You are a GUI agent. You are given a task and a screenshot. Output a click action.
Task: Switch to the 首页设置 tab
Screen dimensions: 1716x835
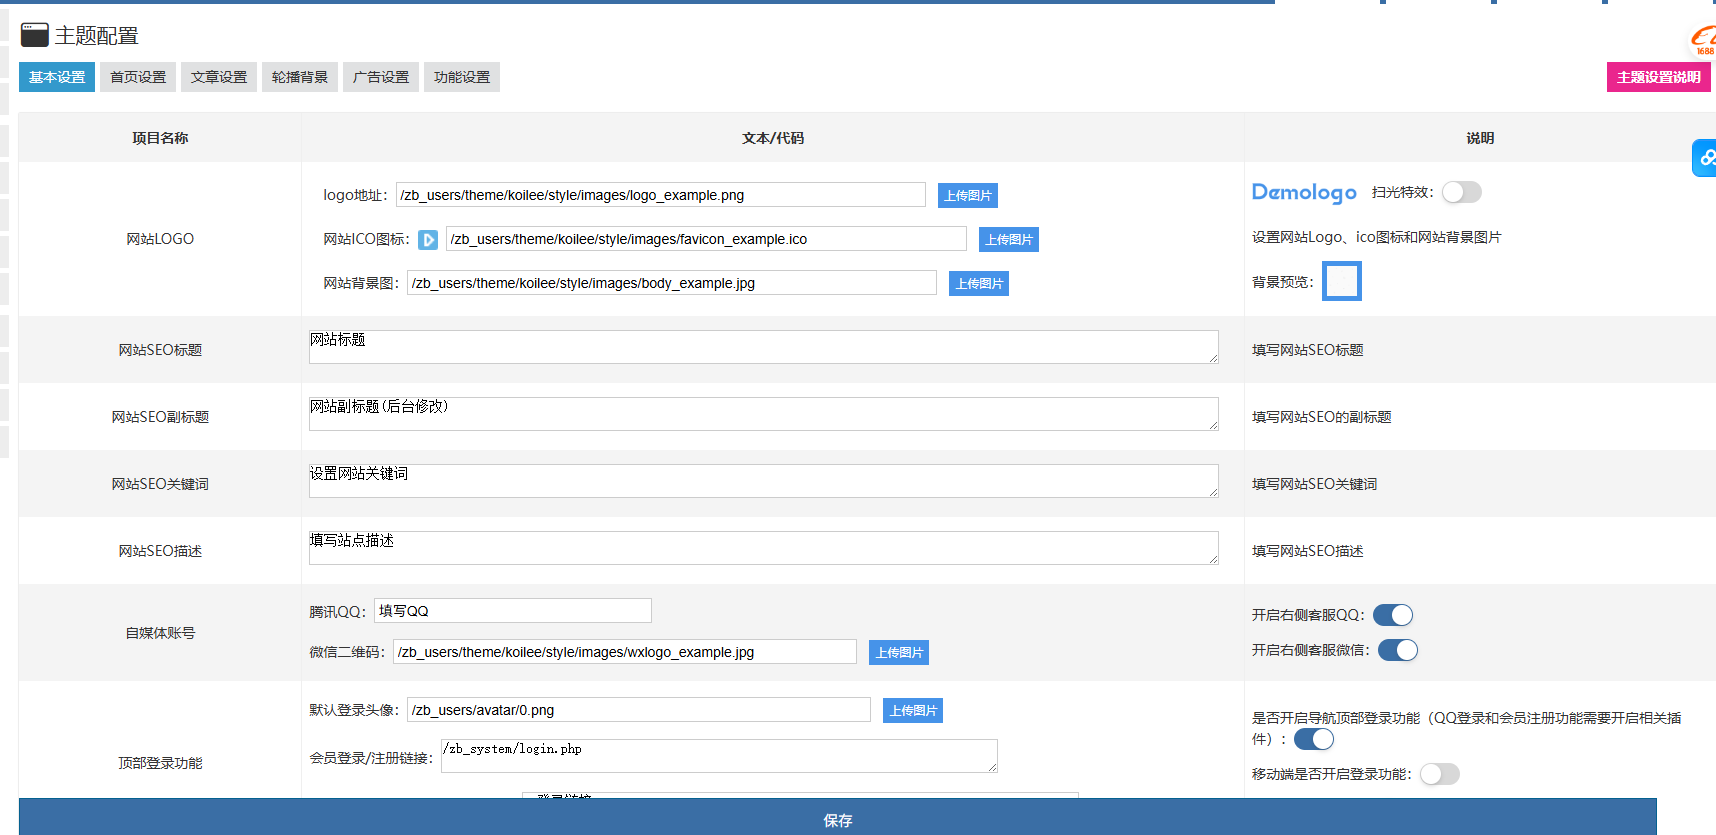pyautogui.click(x=138, y=77)
